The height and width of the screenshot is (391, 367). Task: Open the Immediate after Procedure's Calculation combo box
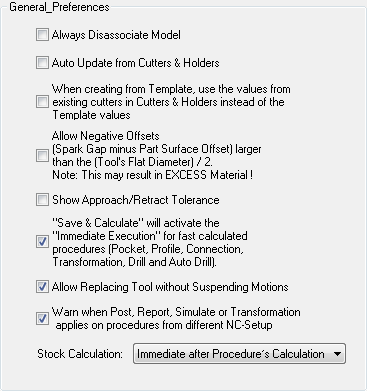coord(239,354)
